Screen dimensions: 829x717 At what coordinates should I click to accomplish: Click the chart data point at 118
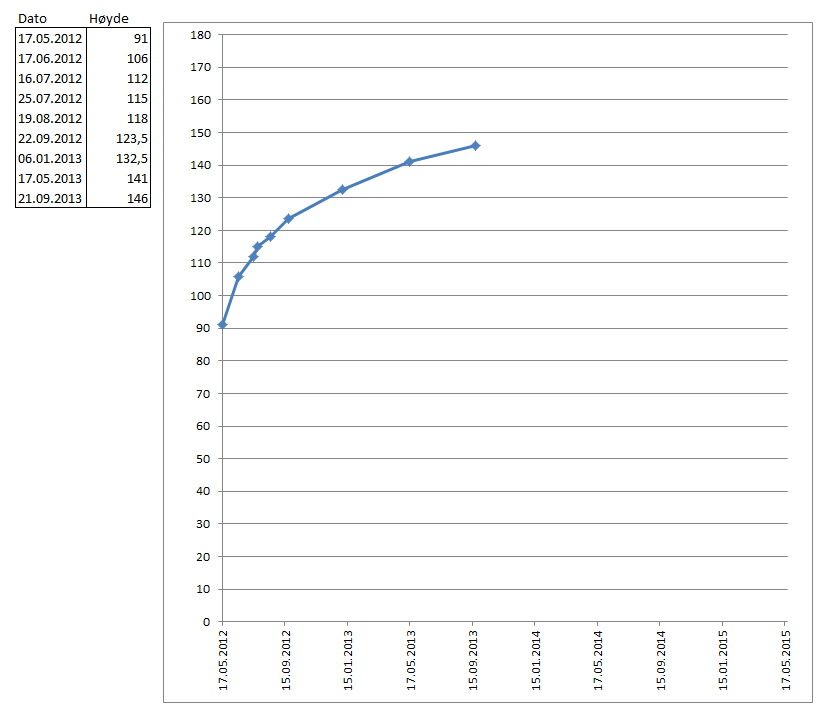pyautogui.click(x=270, y=236)
